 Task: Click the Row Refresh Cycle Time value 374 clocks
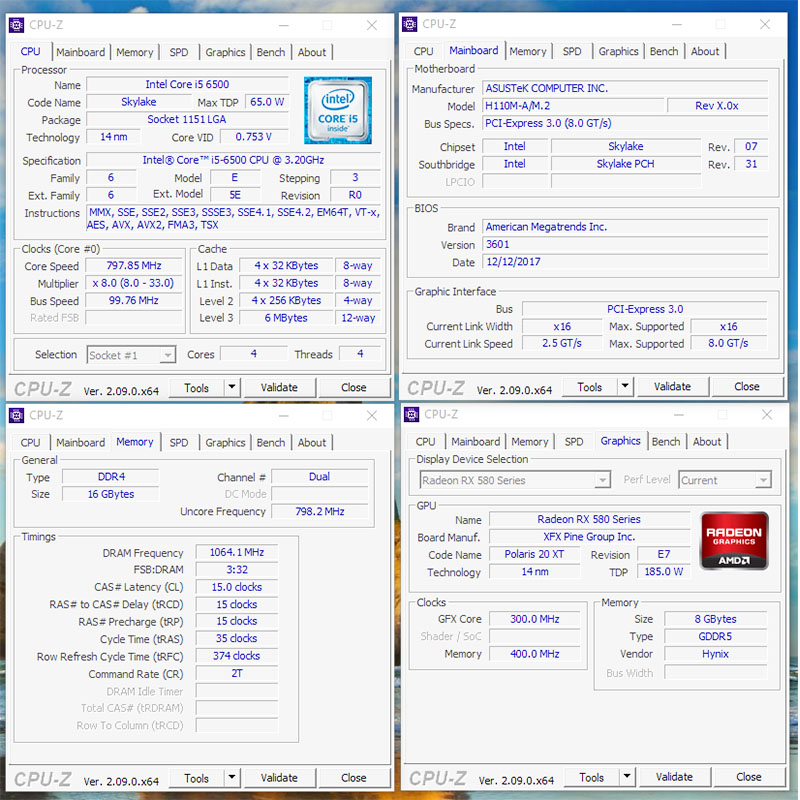tap(237, 656)
